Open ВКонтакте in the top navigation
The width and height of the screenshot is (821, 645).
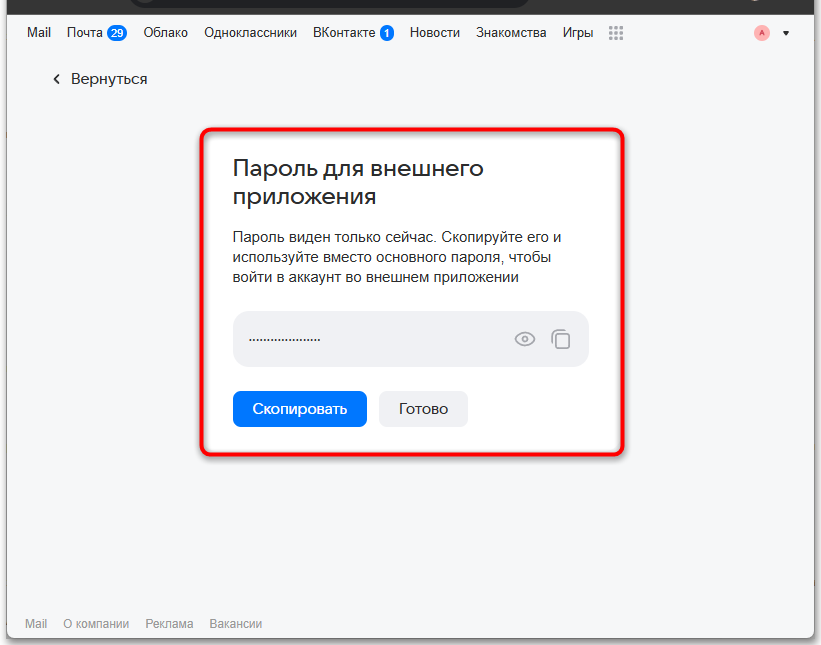coord(344,32)
